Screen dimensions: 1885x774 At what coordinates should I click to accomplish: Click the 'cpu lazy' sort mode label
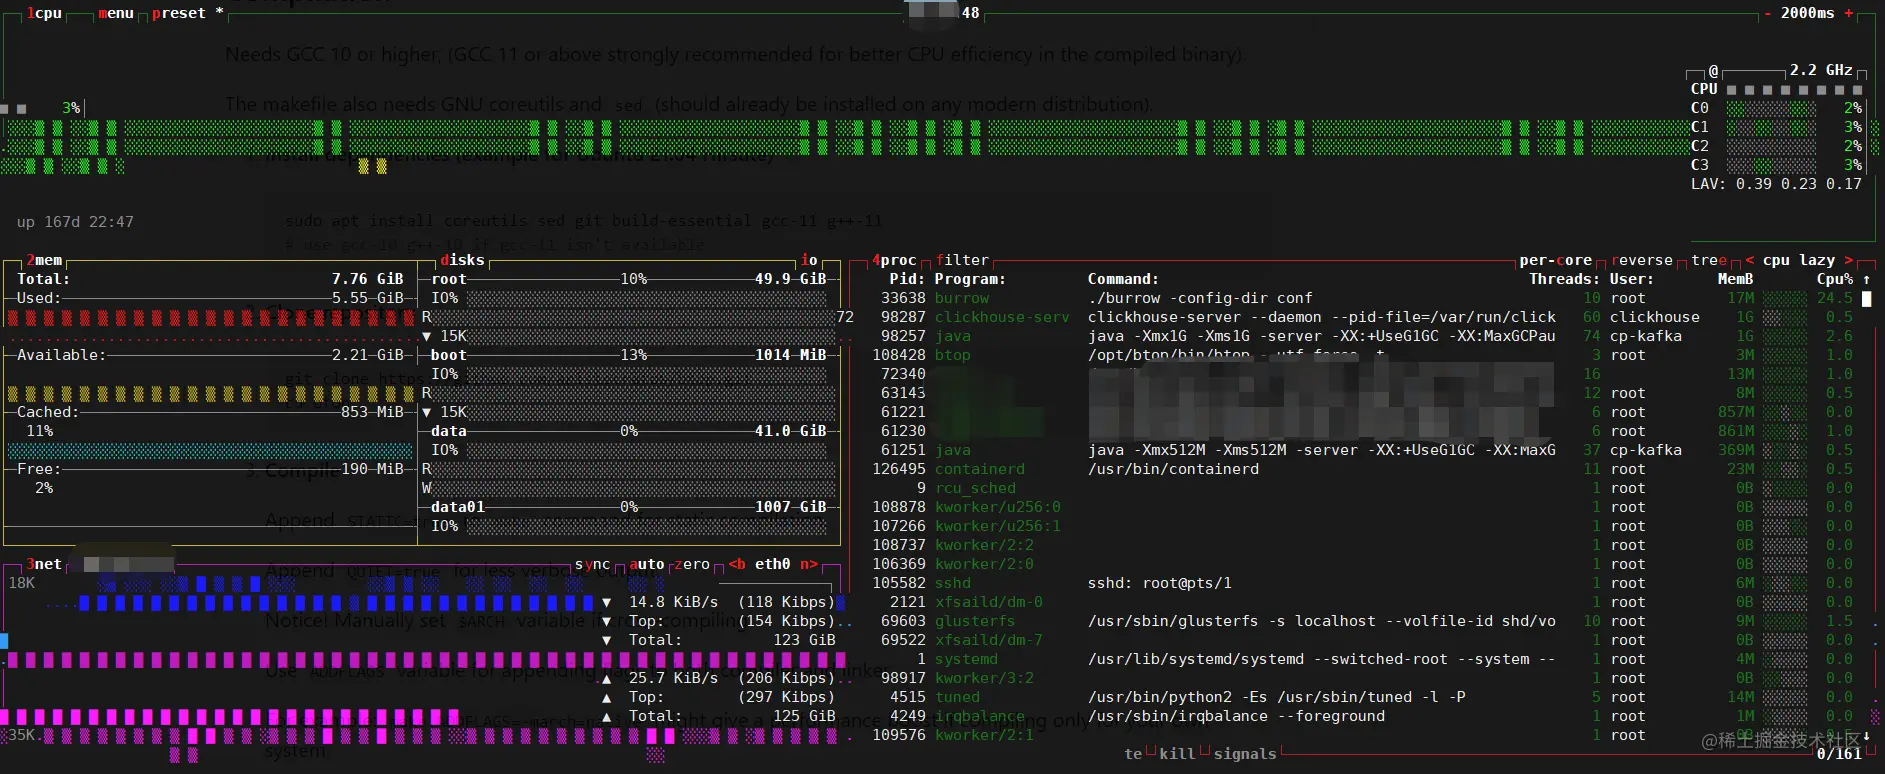1799,260
